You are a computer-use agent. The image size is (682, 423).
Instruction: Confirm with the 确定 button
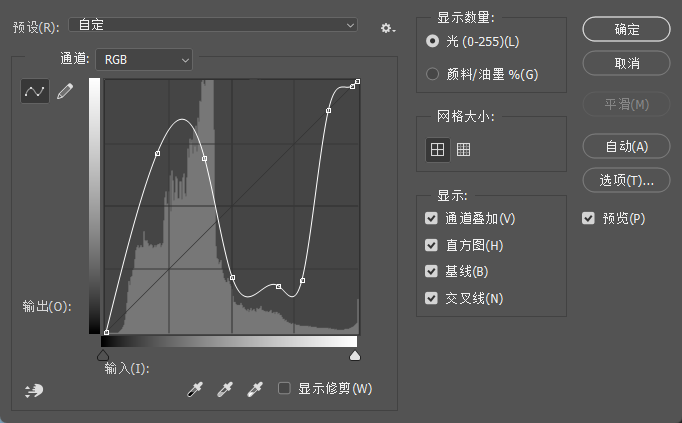click(626, 29)
